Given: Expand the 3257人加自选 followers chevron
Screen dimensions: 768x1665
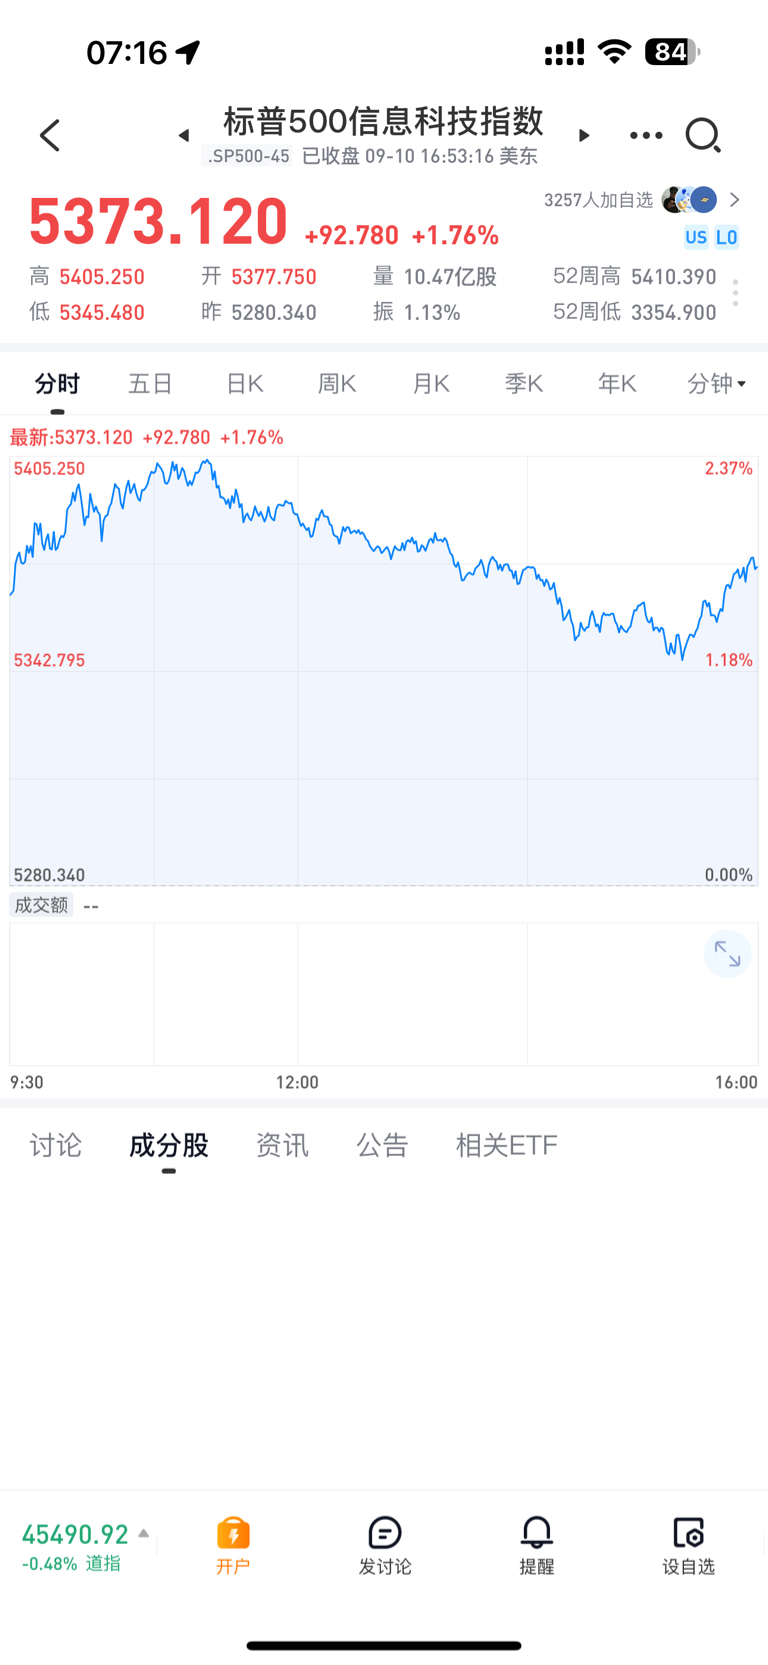Looking at the screenshot, I should click(x=735, y=200).
